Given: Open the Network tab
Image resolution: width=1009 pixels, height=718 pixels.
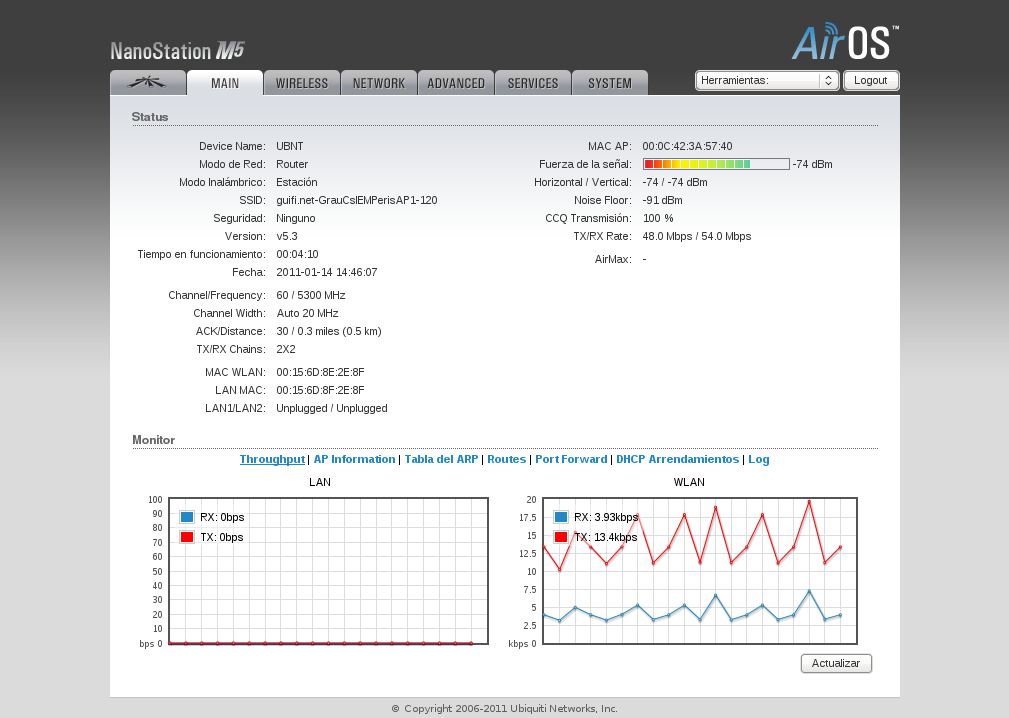Looking at the screenshot, I should pos(379,83).
